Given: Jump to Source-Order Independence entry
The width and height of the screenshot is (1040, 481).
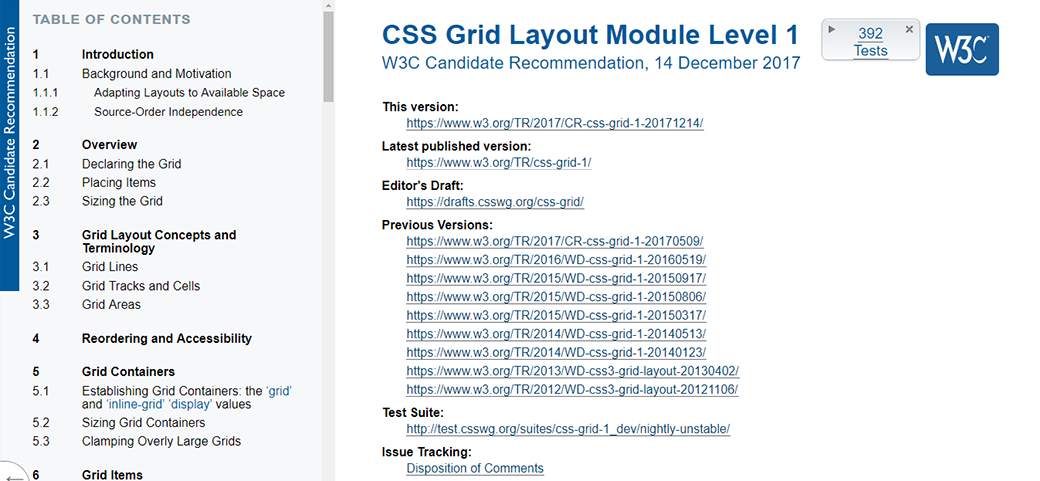Looking at the screenshot, I should [168, 112].
